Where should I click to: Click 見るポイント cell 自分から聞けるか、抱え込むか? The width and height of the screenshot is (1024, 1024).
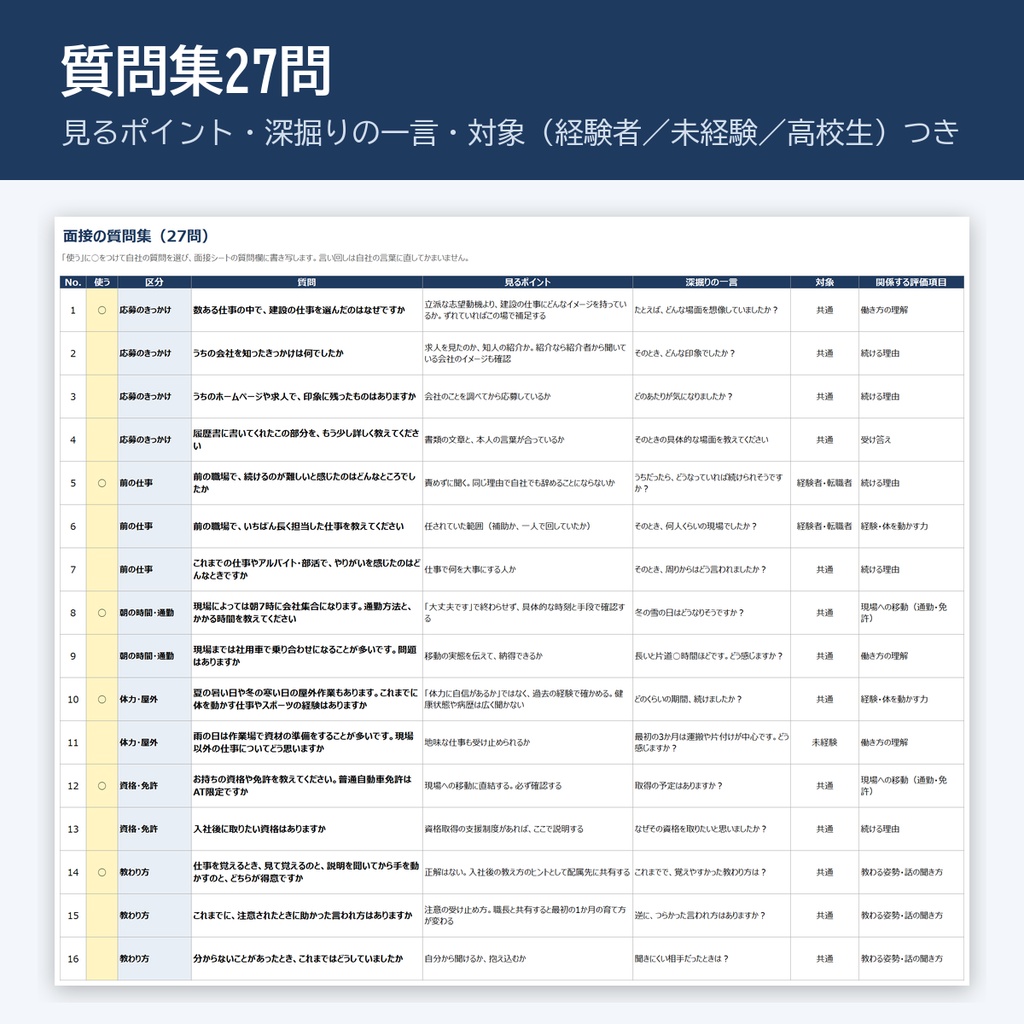[528, 959]
